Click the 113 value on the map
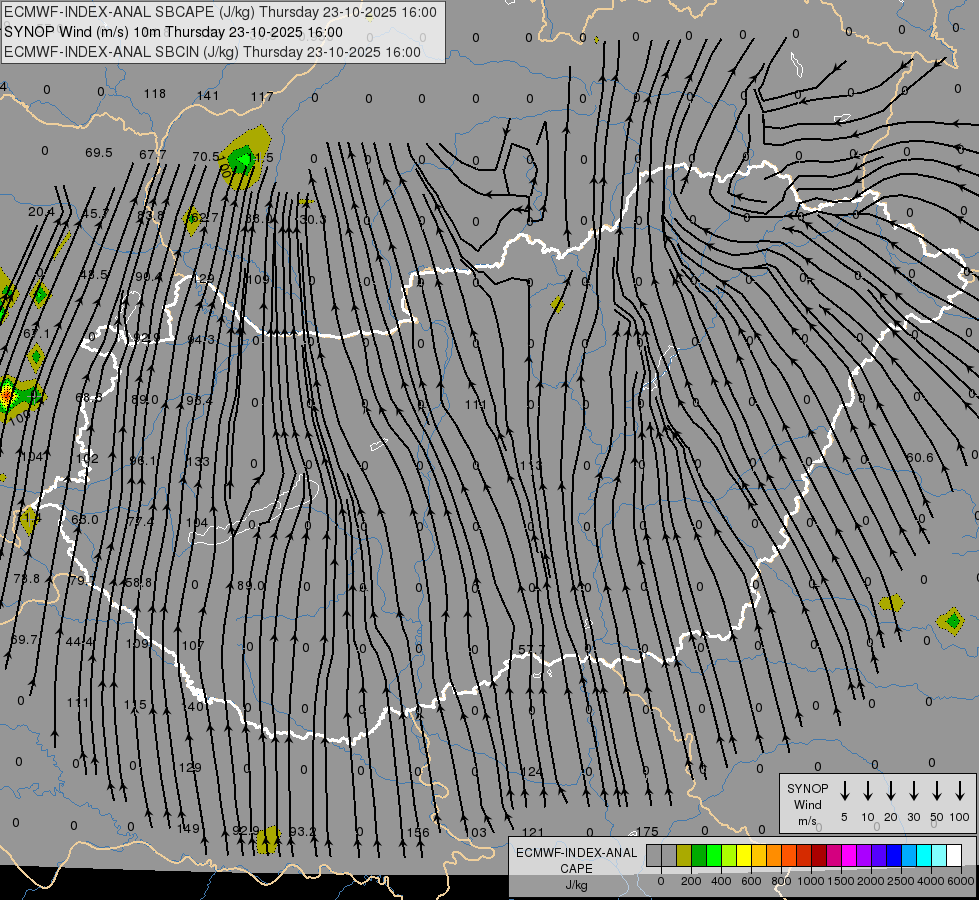 point(531,465)
